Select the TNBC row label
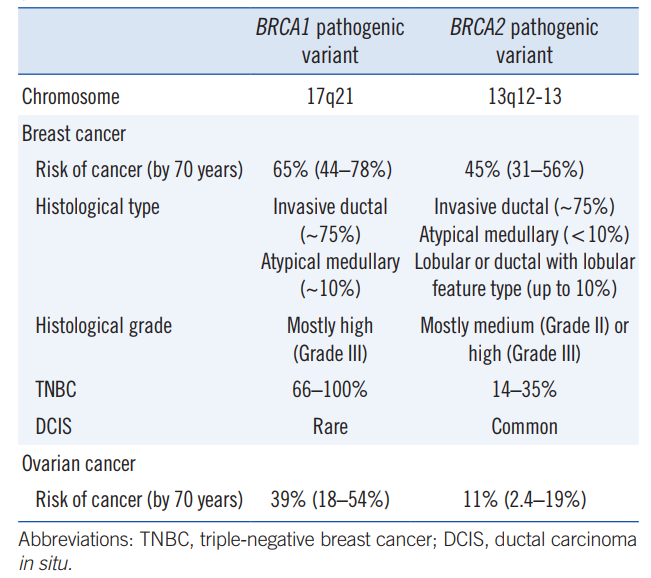The image size is (651, 578). pos(56,391)
